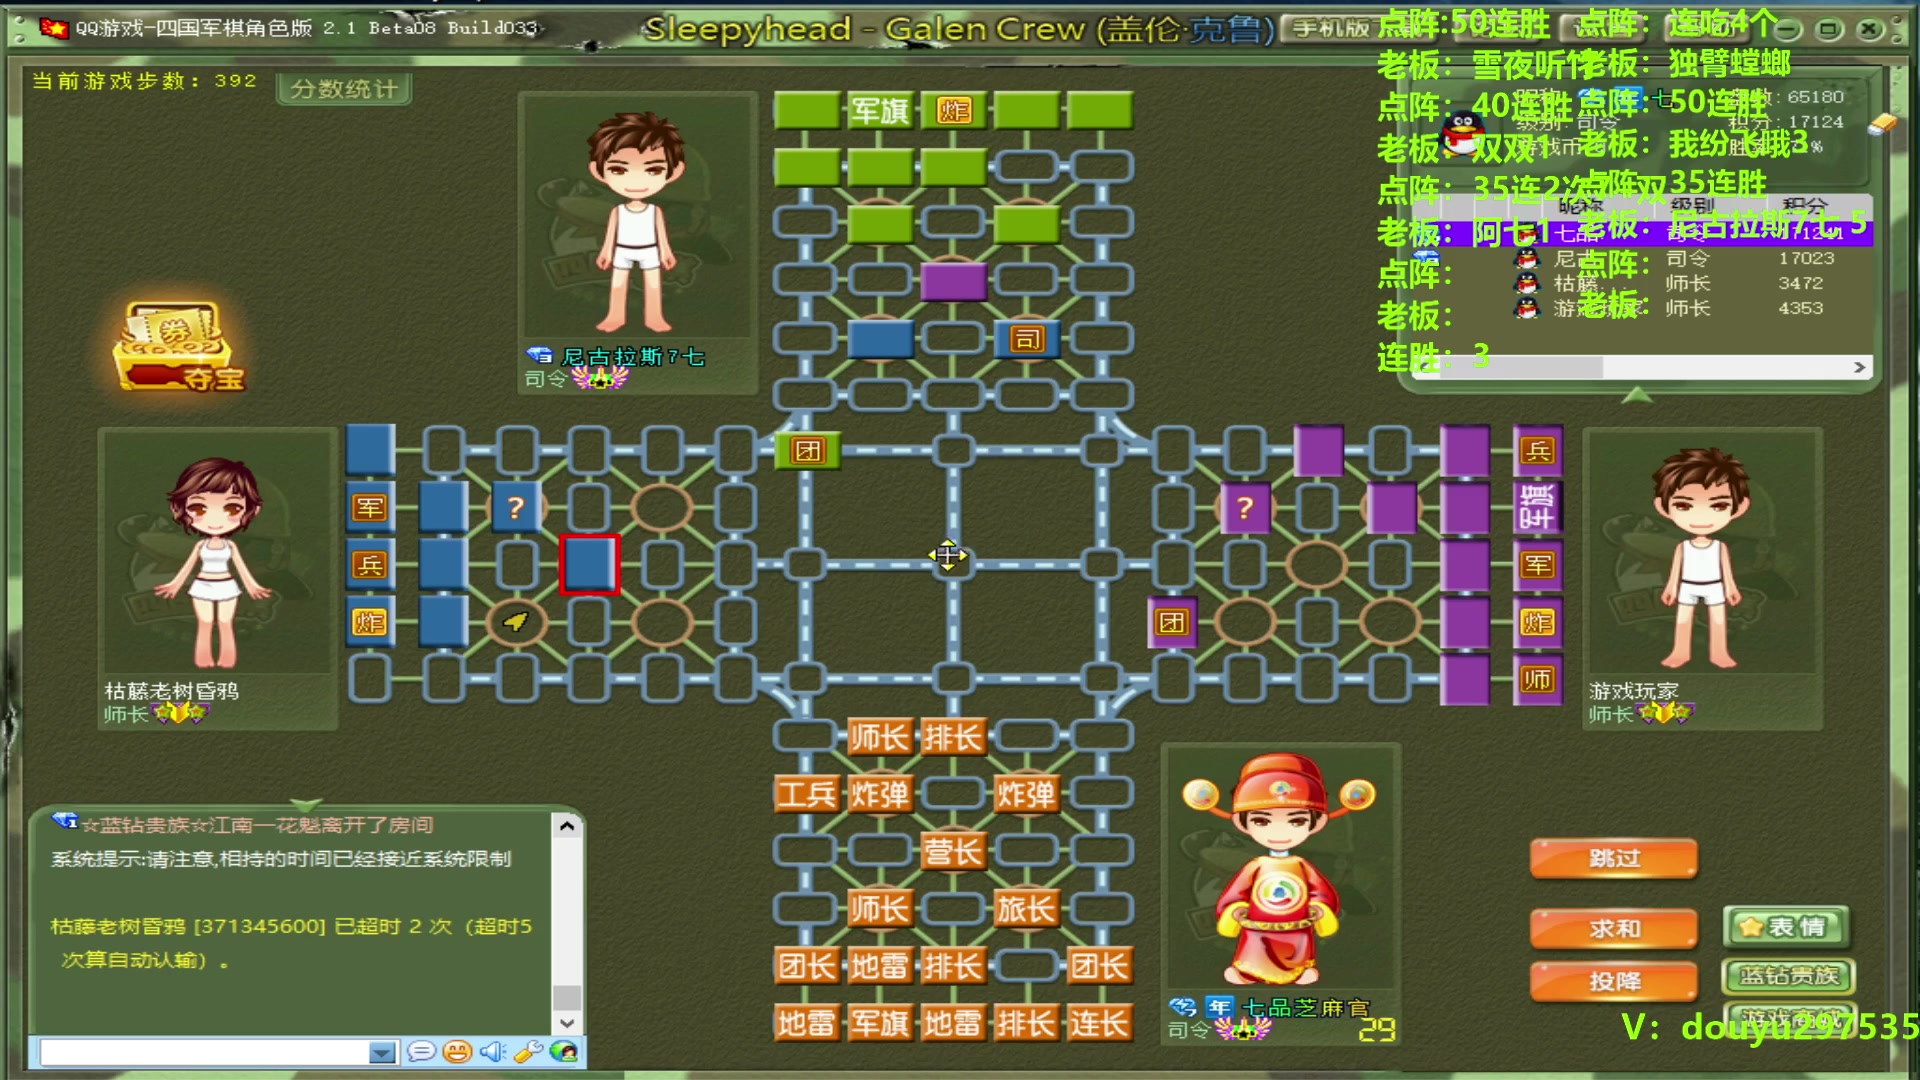The height and width of the screenshot is (1080, 1920).
Task: Select the blue 炸 piece
Action: (370, 622)
